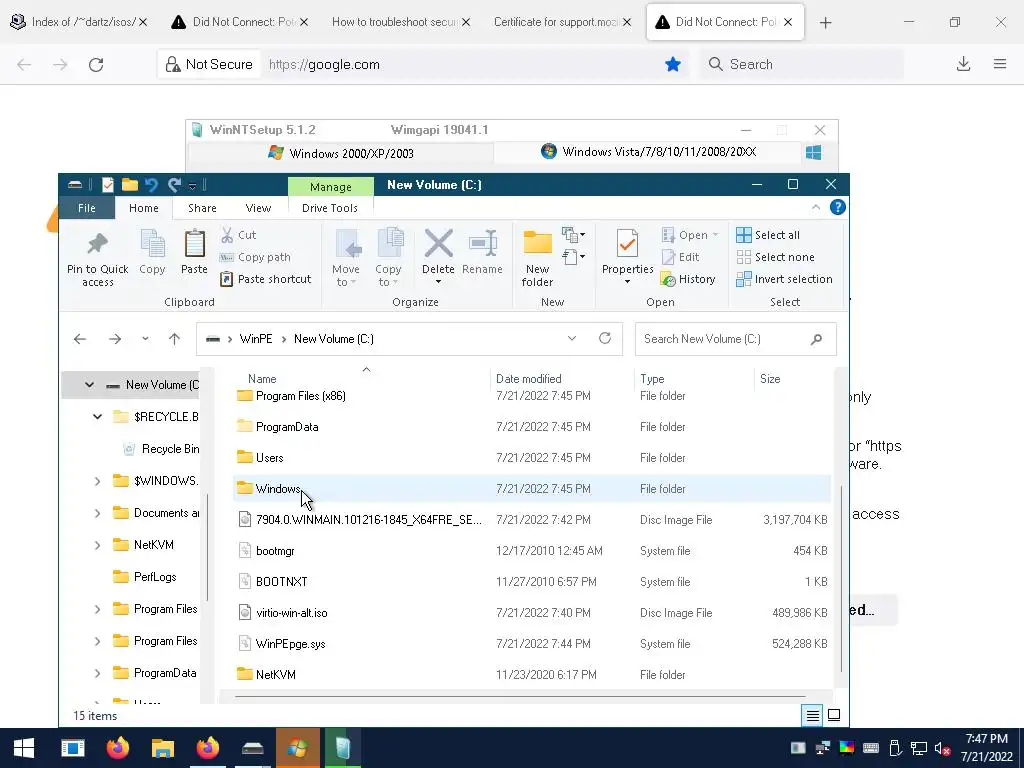This screenshot has width=1024, height=768.
Task: Switch to details view layout icon
Action: click(x=812, y=716)
